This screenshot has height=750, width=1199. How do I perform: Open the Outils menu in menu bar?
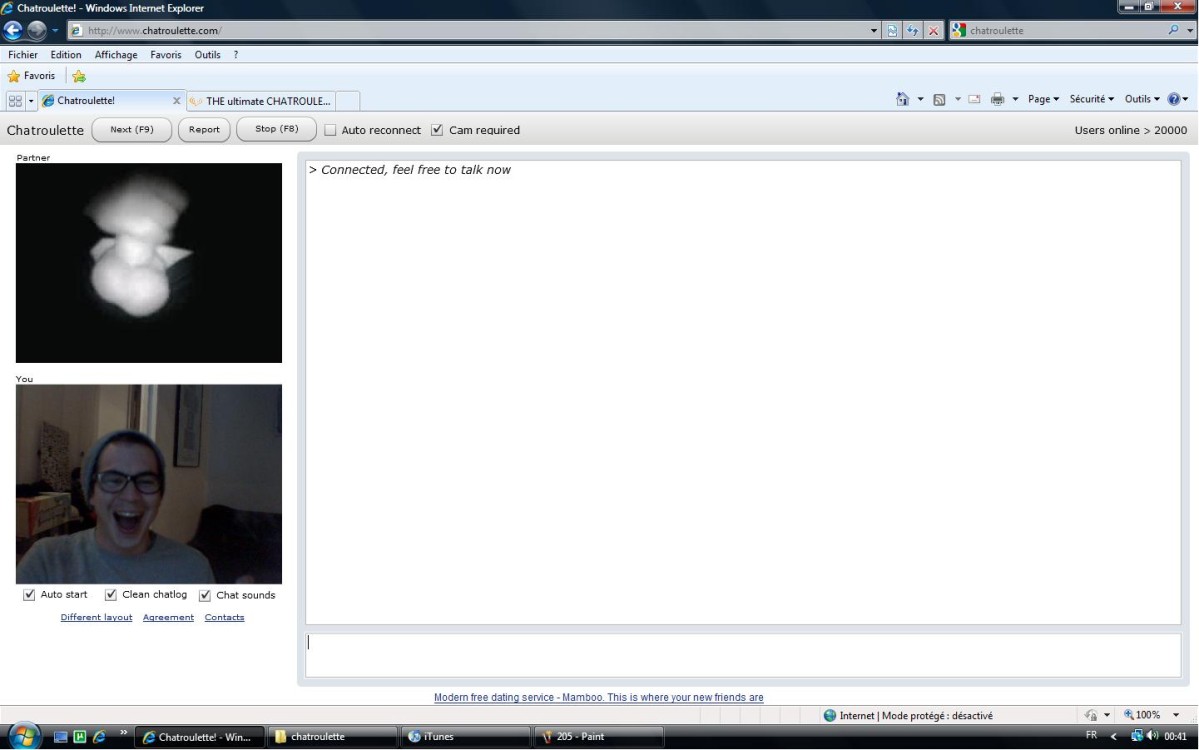click(207, 55)
